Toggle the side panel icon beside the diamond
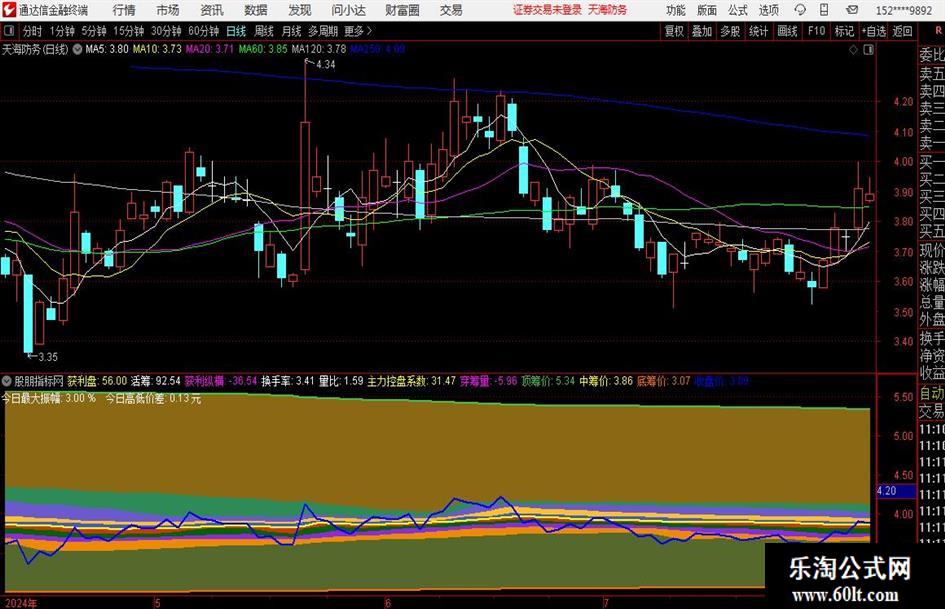This screenshot has height=609, width=945. tap(868, 50)
